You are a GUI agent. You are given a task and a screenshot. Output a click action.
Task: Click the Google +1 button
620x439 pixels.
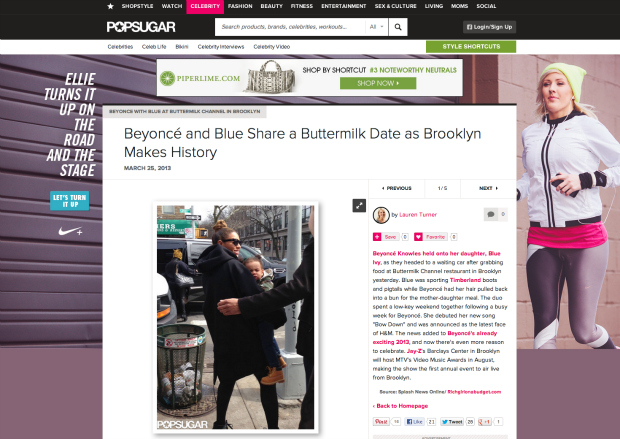484,422
